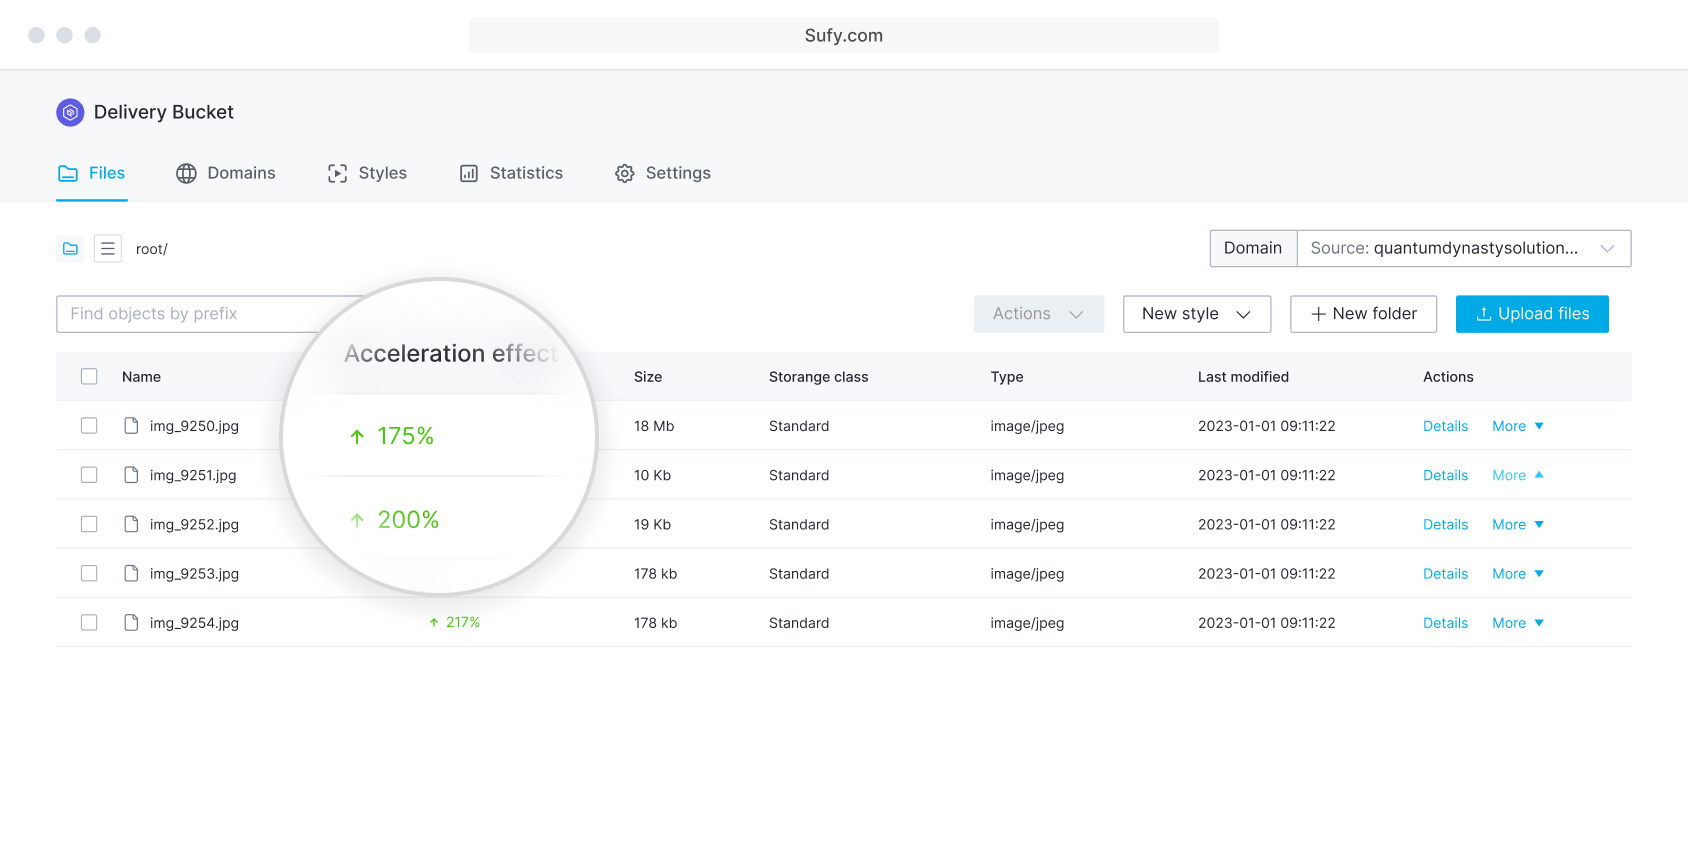Click the Domain label button
The image size is (1688, 856).
pos(1253,248)
